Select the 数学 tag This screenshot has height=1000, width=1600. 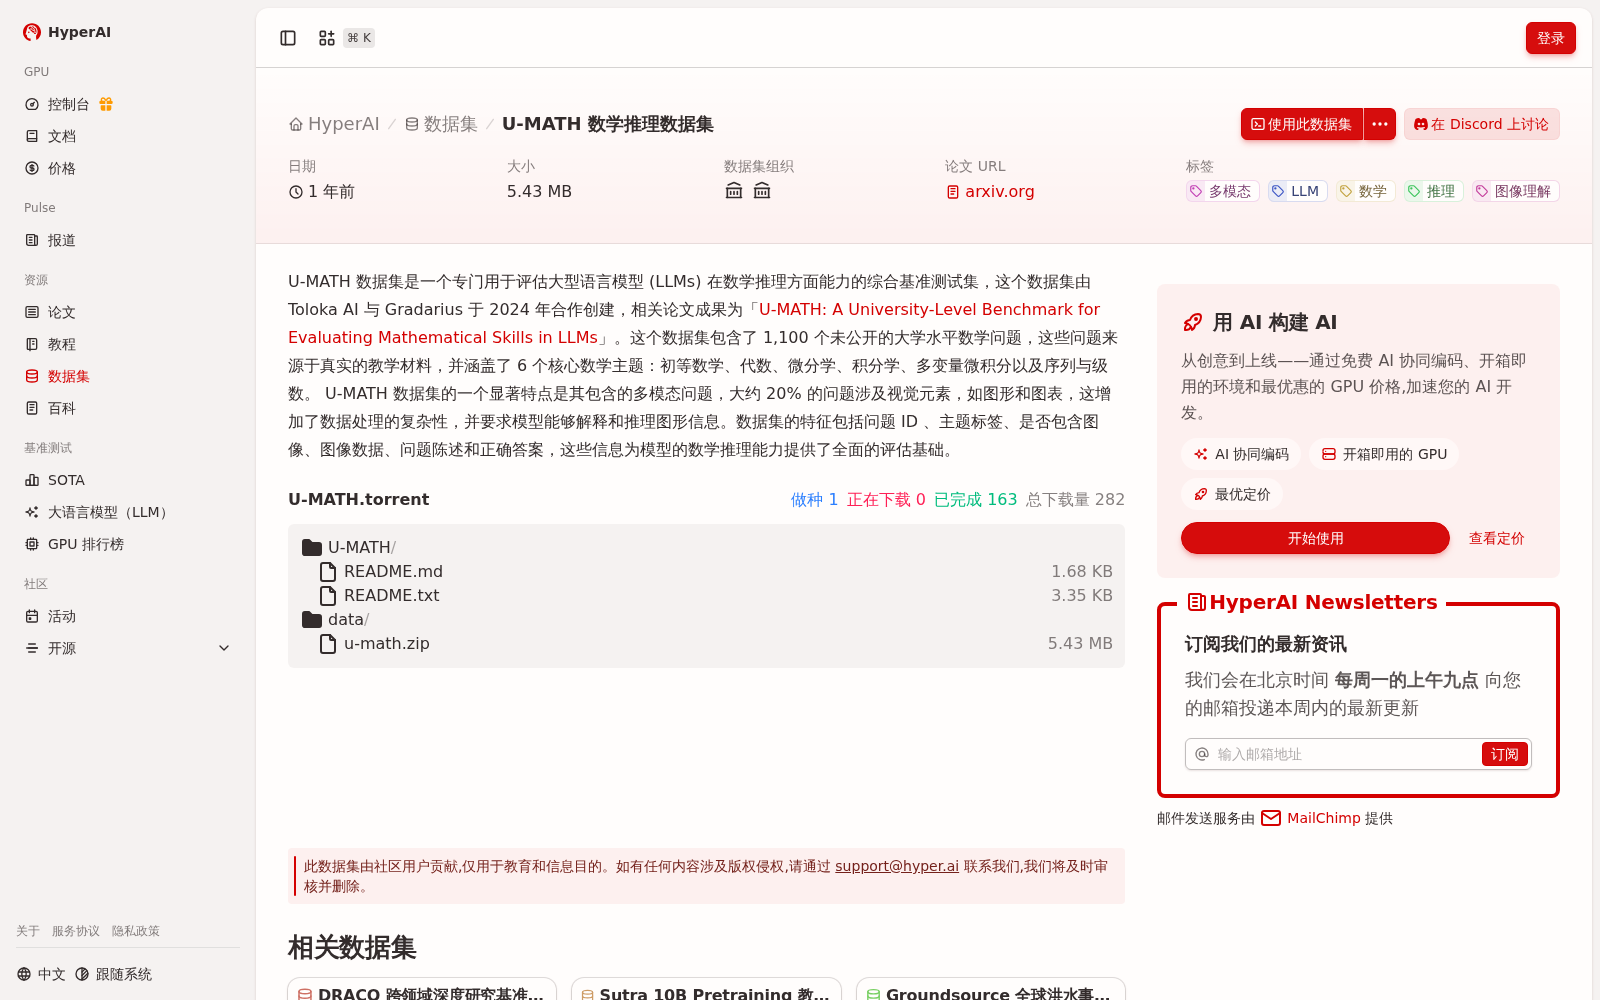[1364, 191]
